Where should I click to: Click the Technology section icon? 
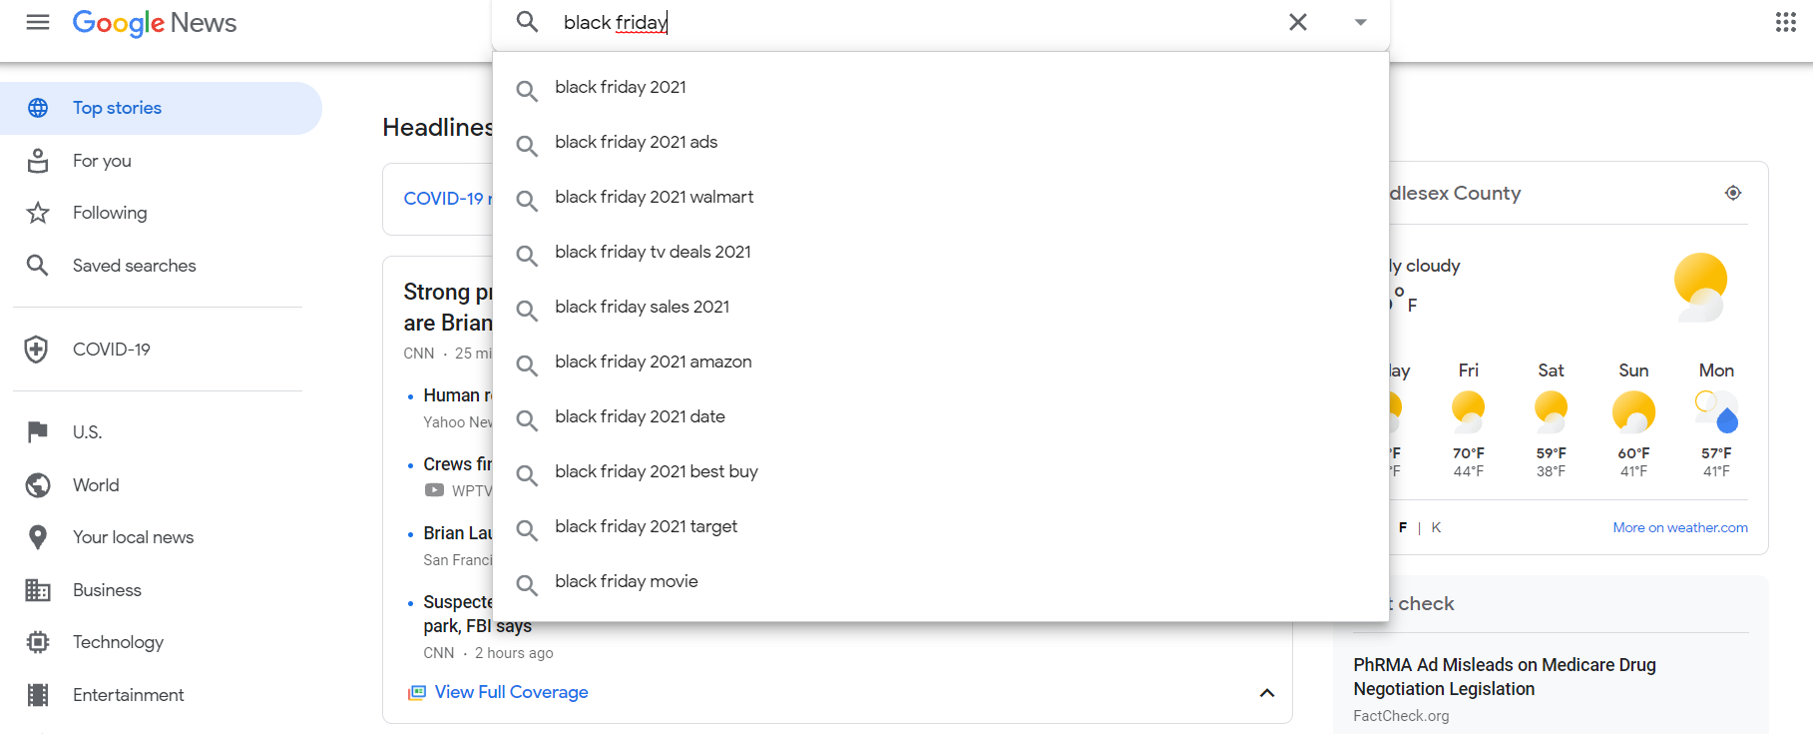37,642
